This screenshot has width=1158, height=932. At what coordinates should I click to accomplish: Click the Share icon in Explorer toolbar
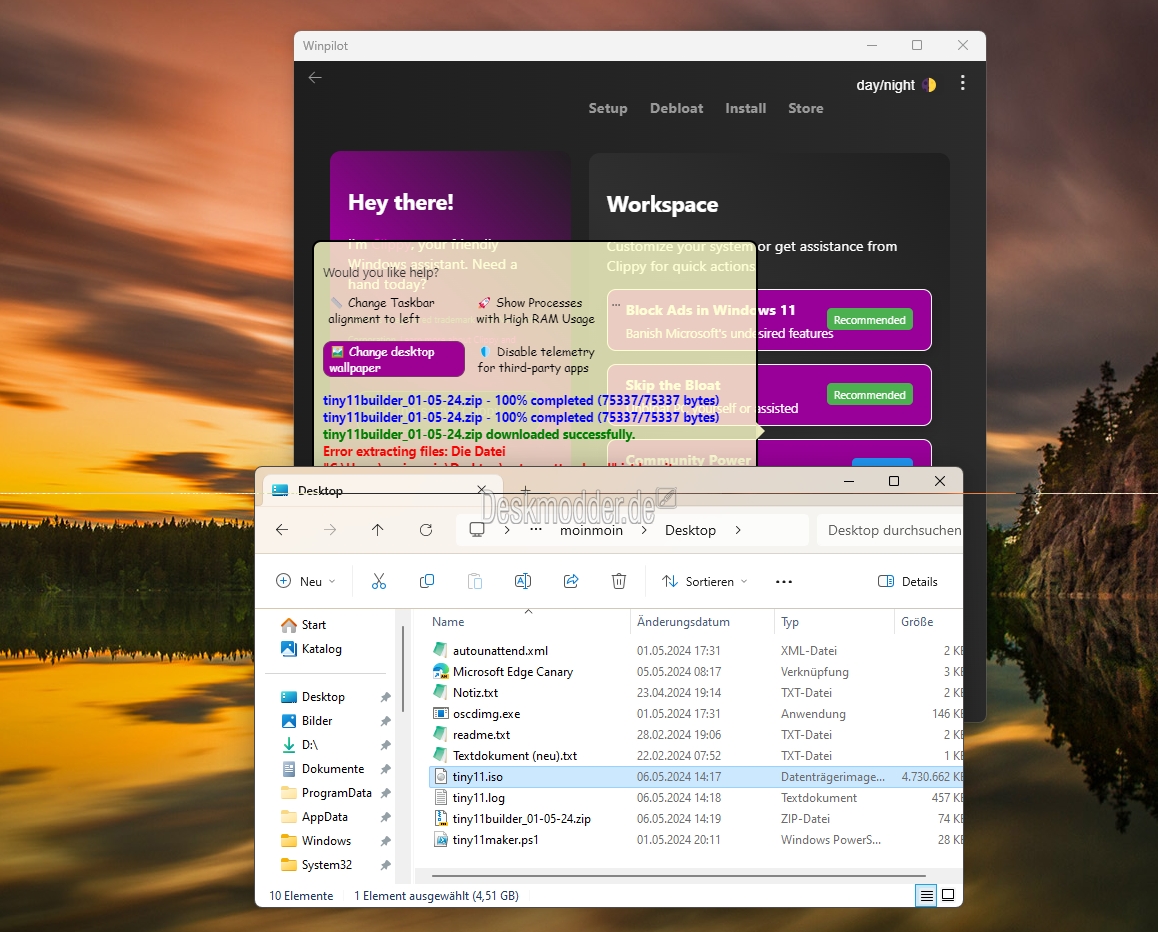pyautogui.click(x=571, y=581)
